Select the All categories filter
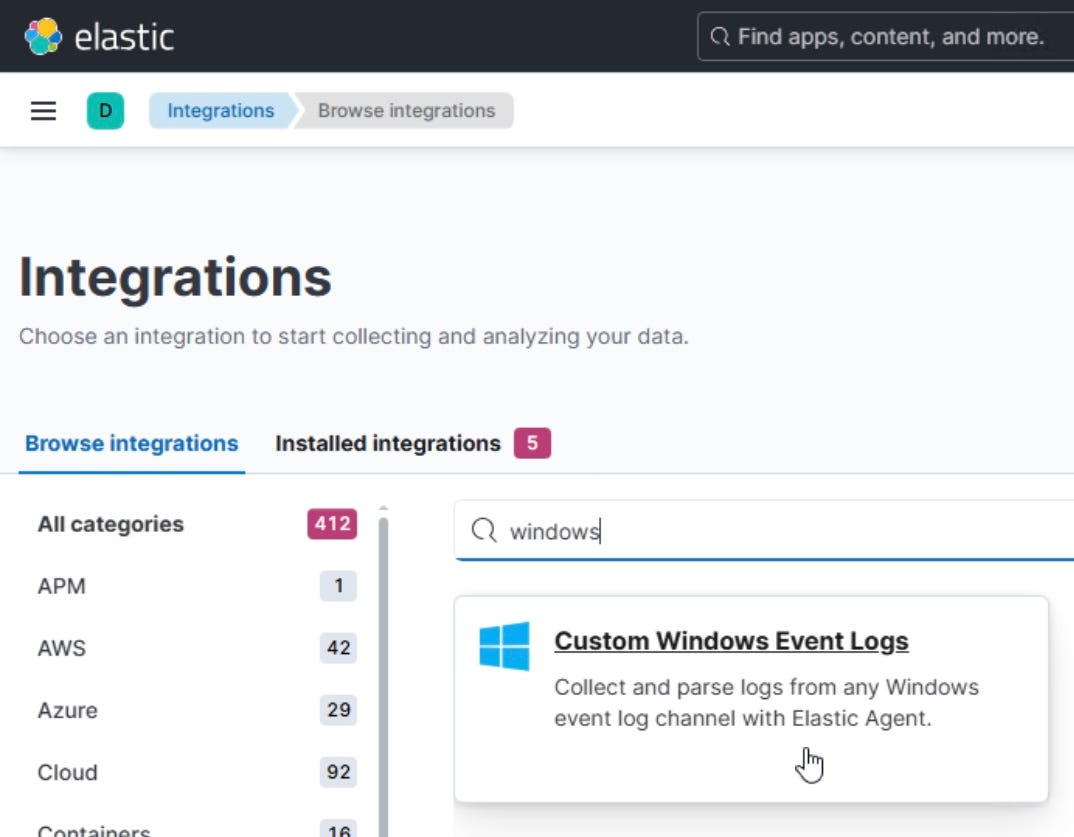Screen dimensions: 1074x837 click(x=111, y=524)
